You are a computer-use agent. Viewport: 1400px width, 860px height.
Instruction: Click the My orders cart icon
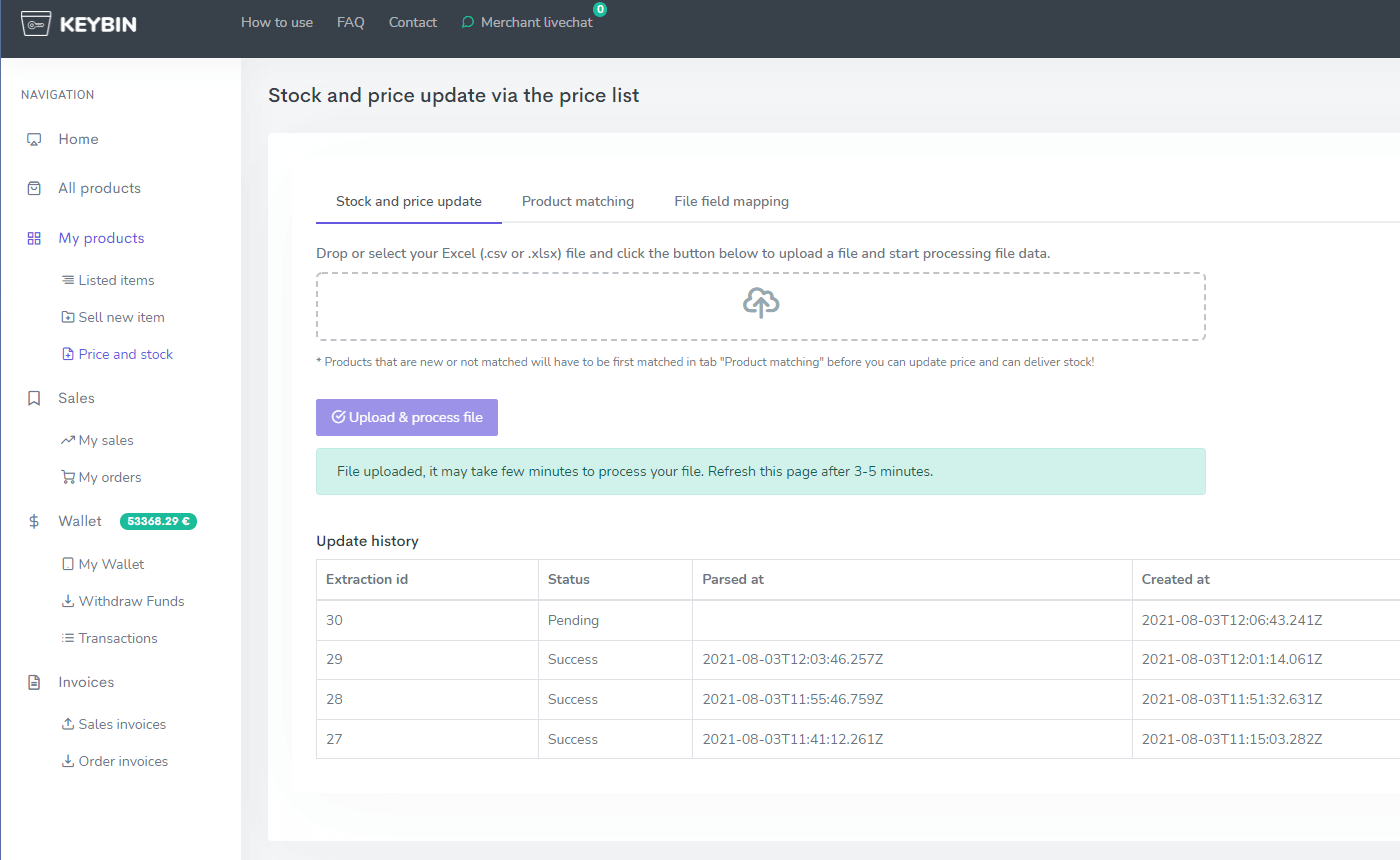(68, 478)
